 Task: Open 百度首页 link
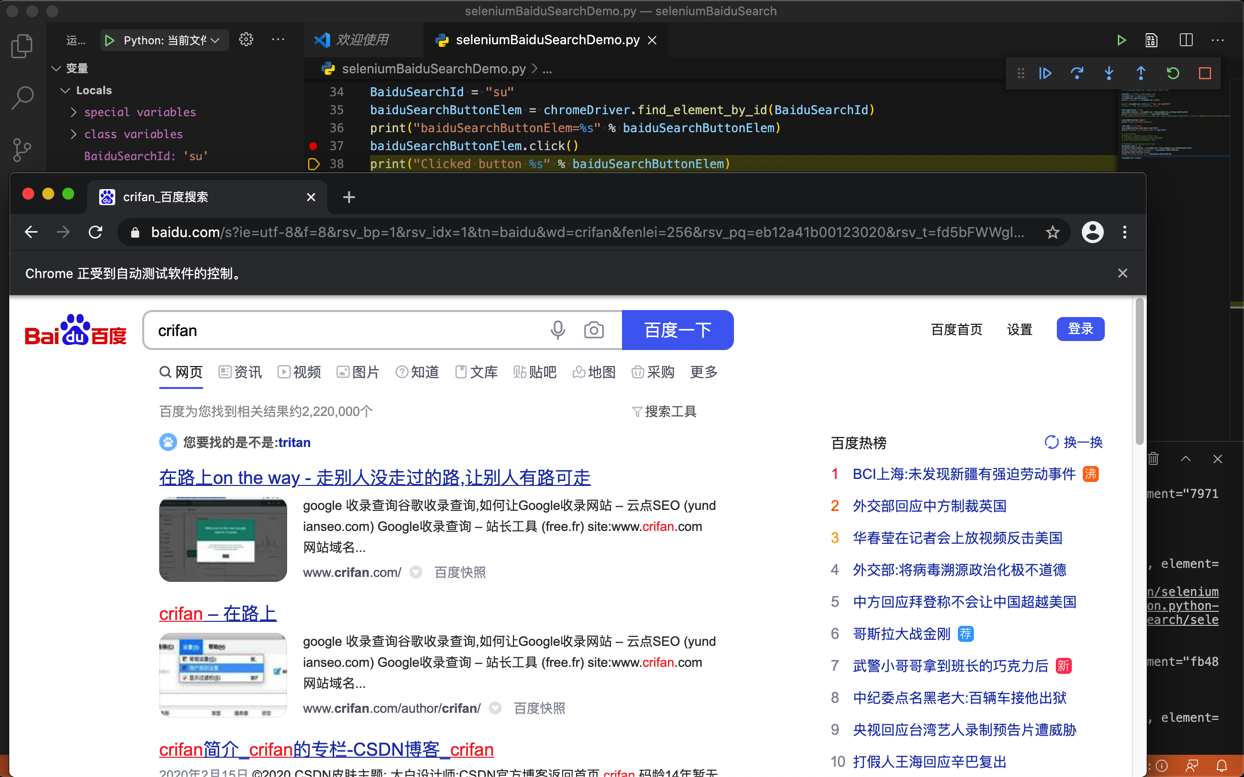pos(957,329)
